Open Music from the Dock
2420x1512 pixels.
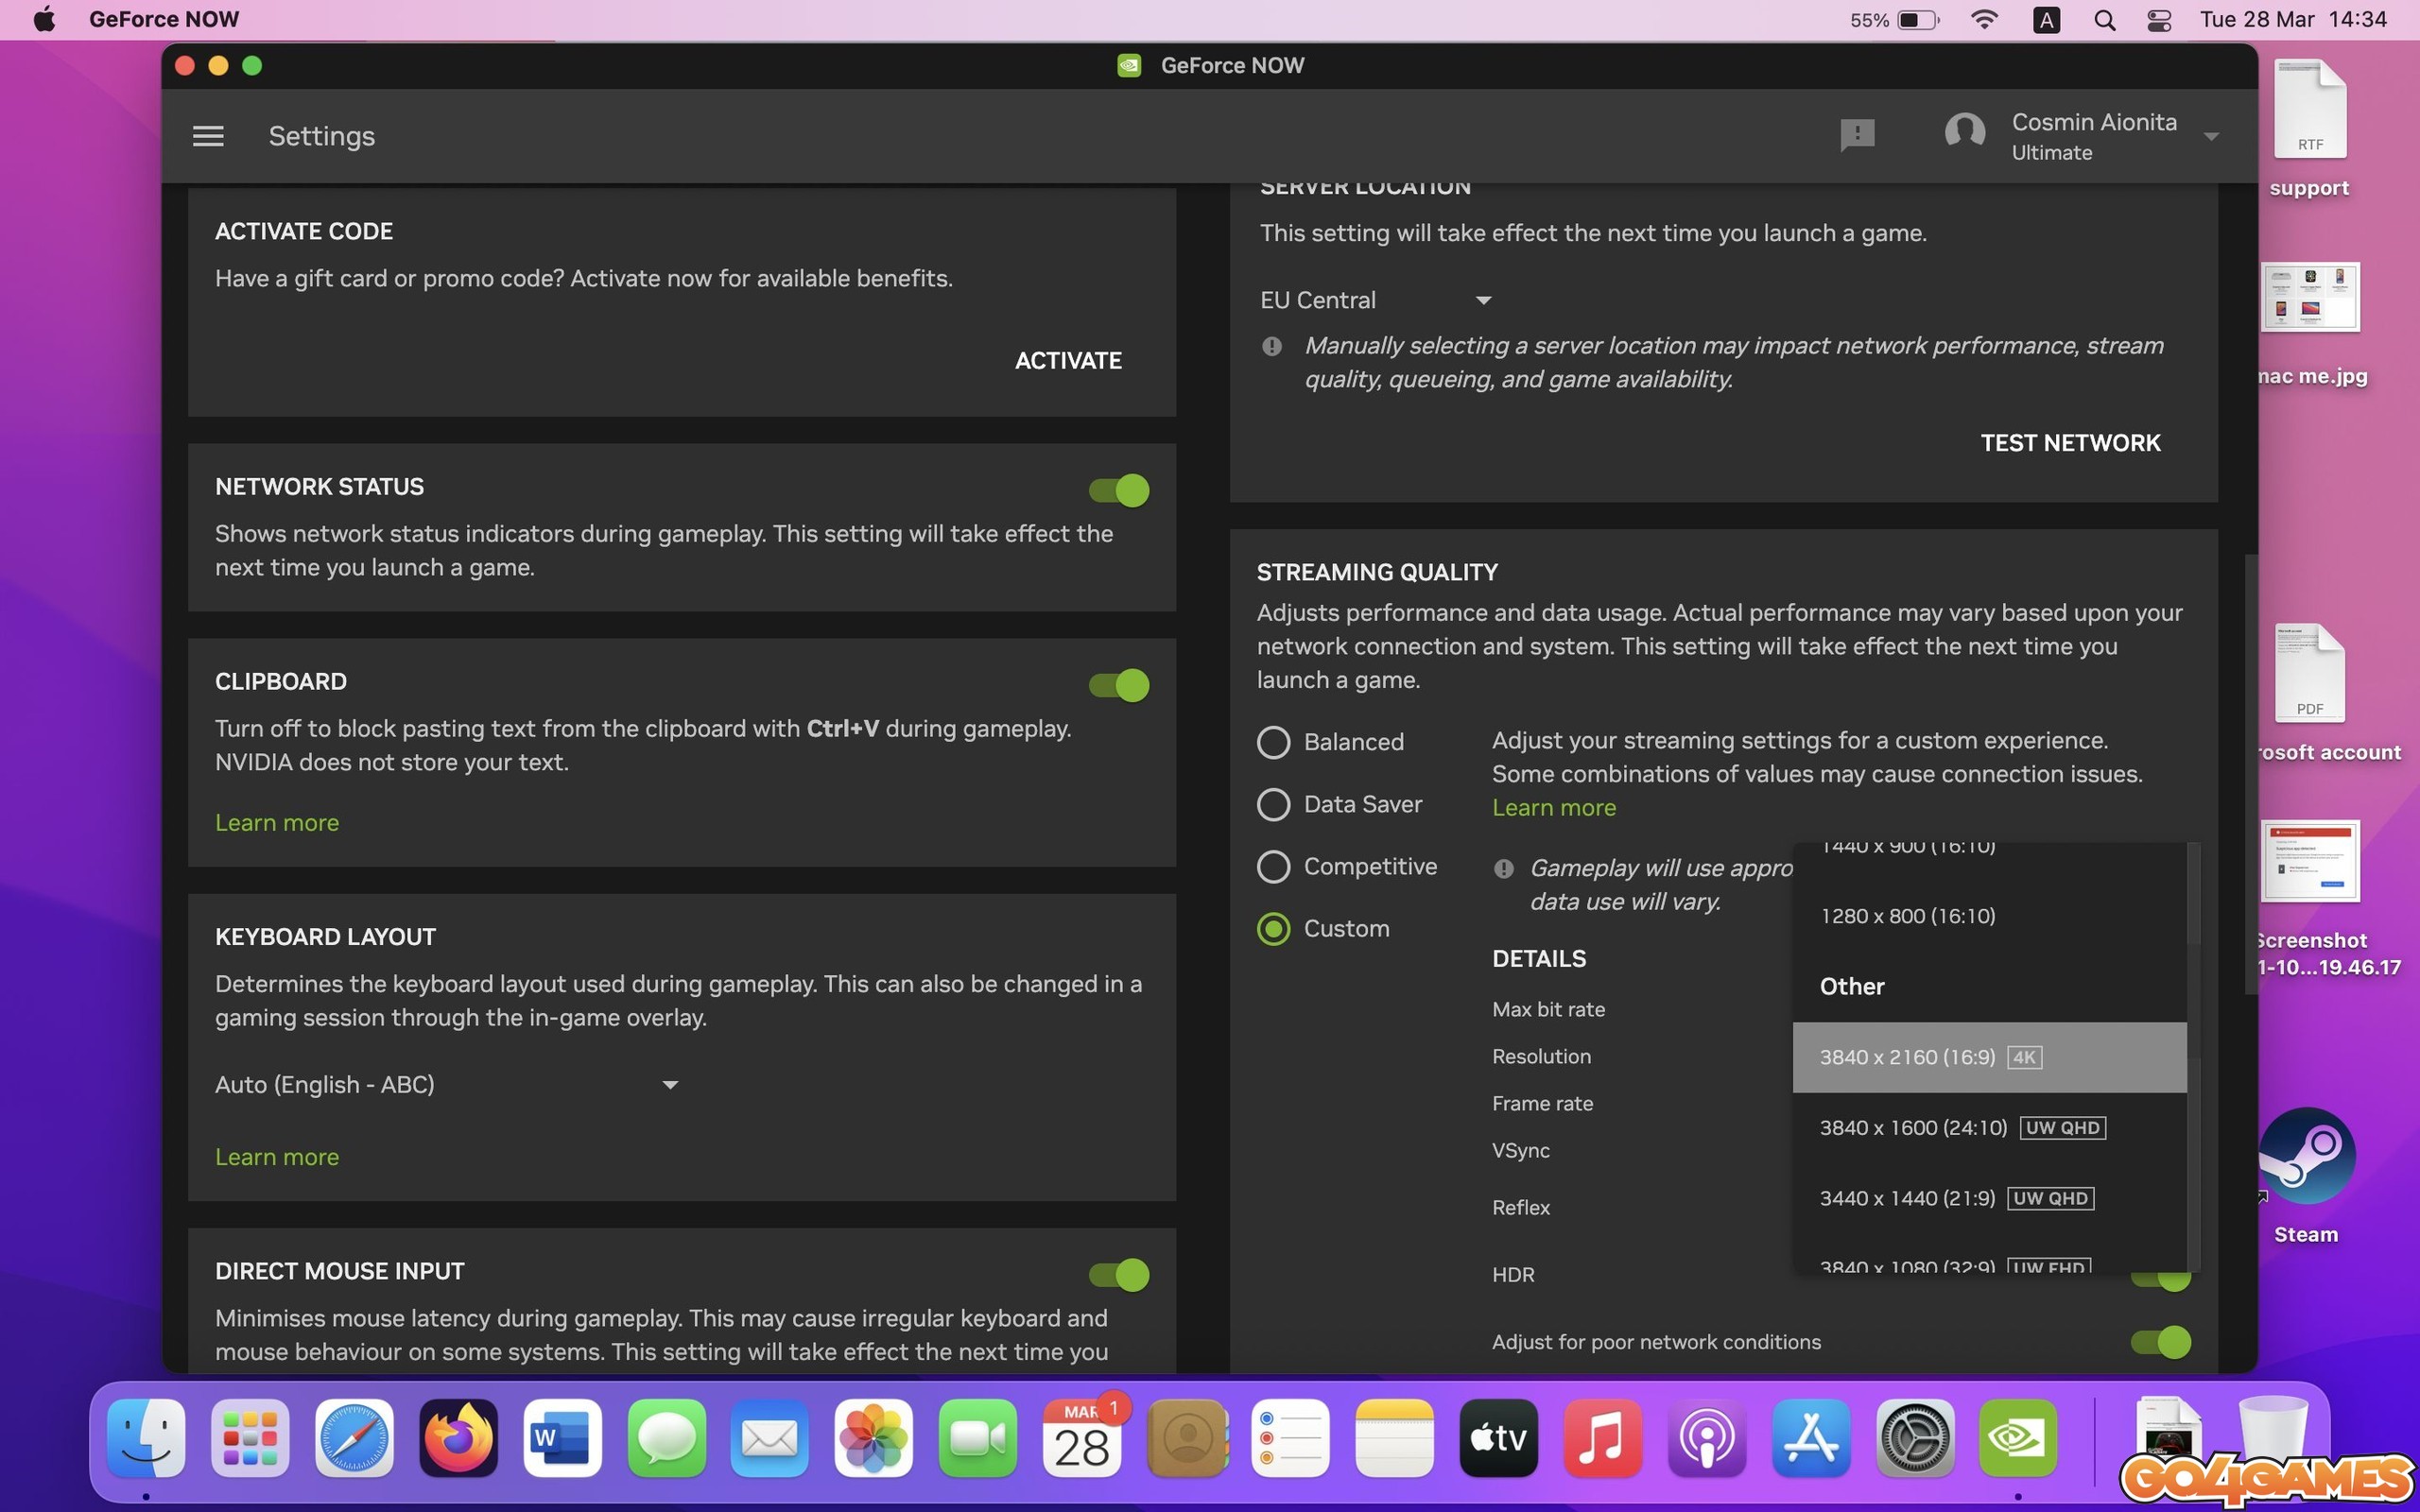[1602, 1438]
